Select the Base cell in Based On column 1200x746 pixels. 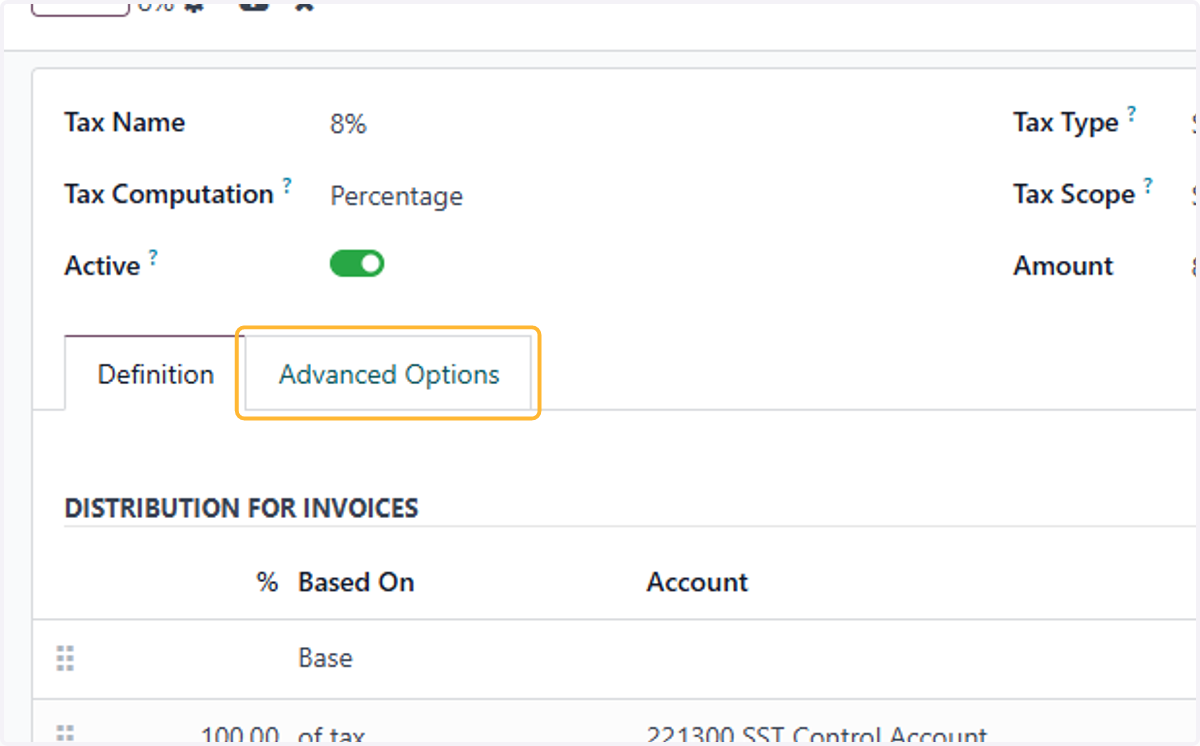tap(325, 658)
